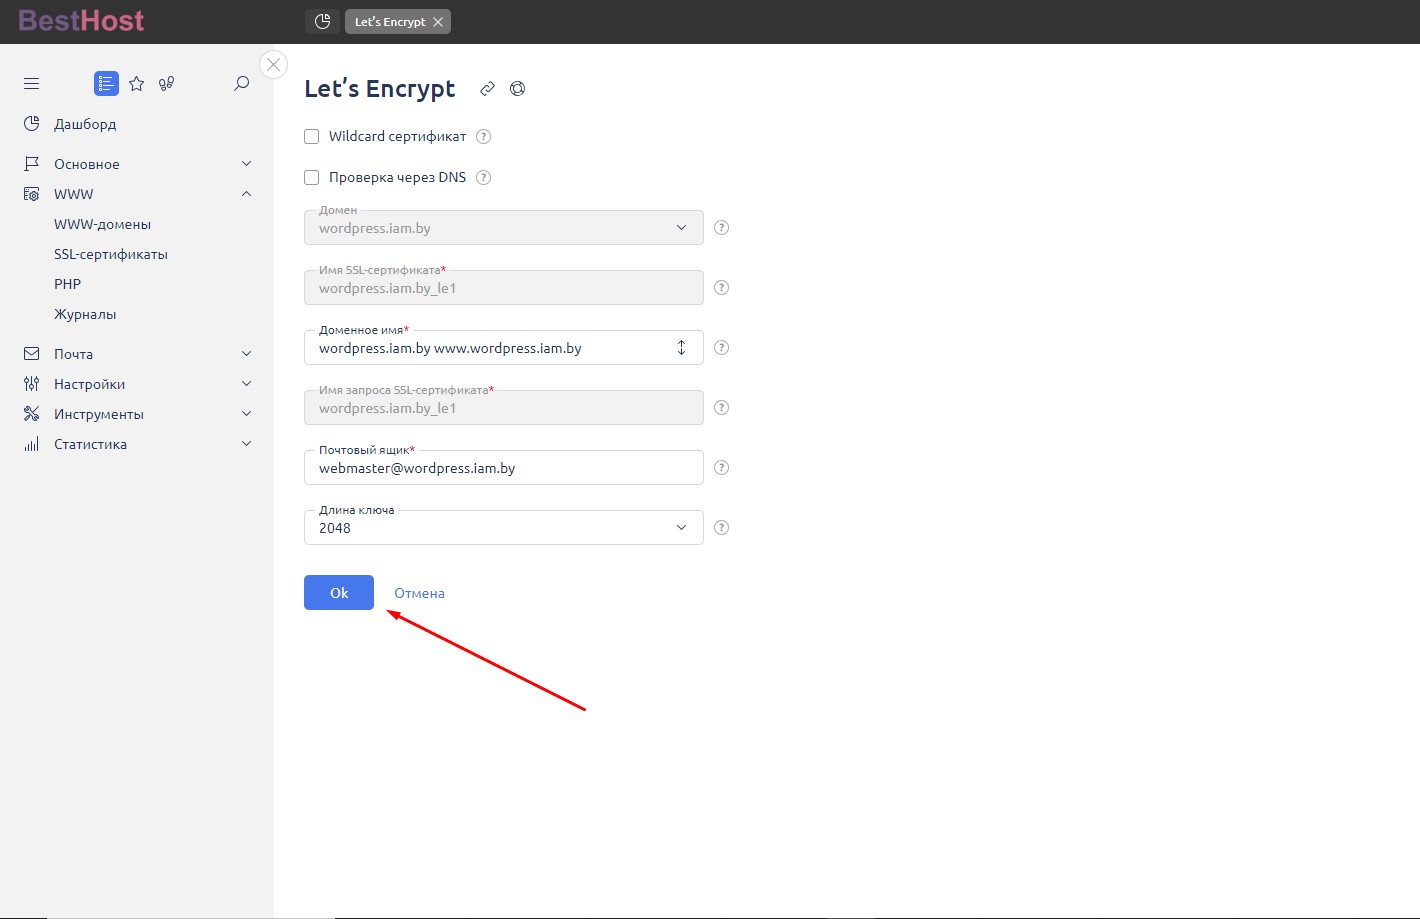Screen dimensions: 1420x919
Task: Open SSL-сертификаты in sidebar menu
Action: tap(111, 254)
